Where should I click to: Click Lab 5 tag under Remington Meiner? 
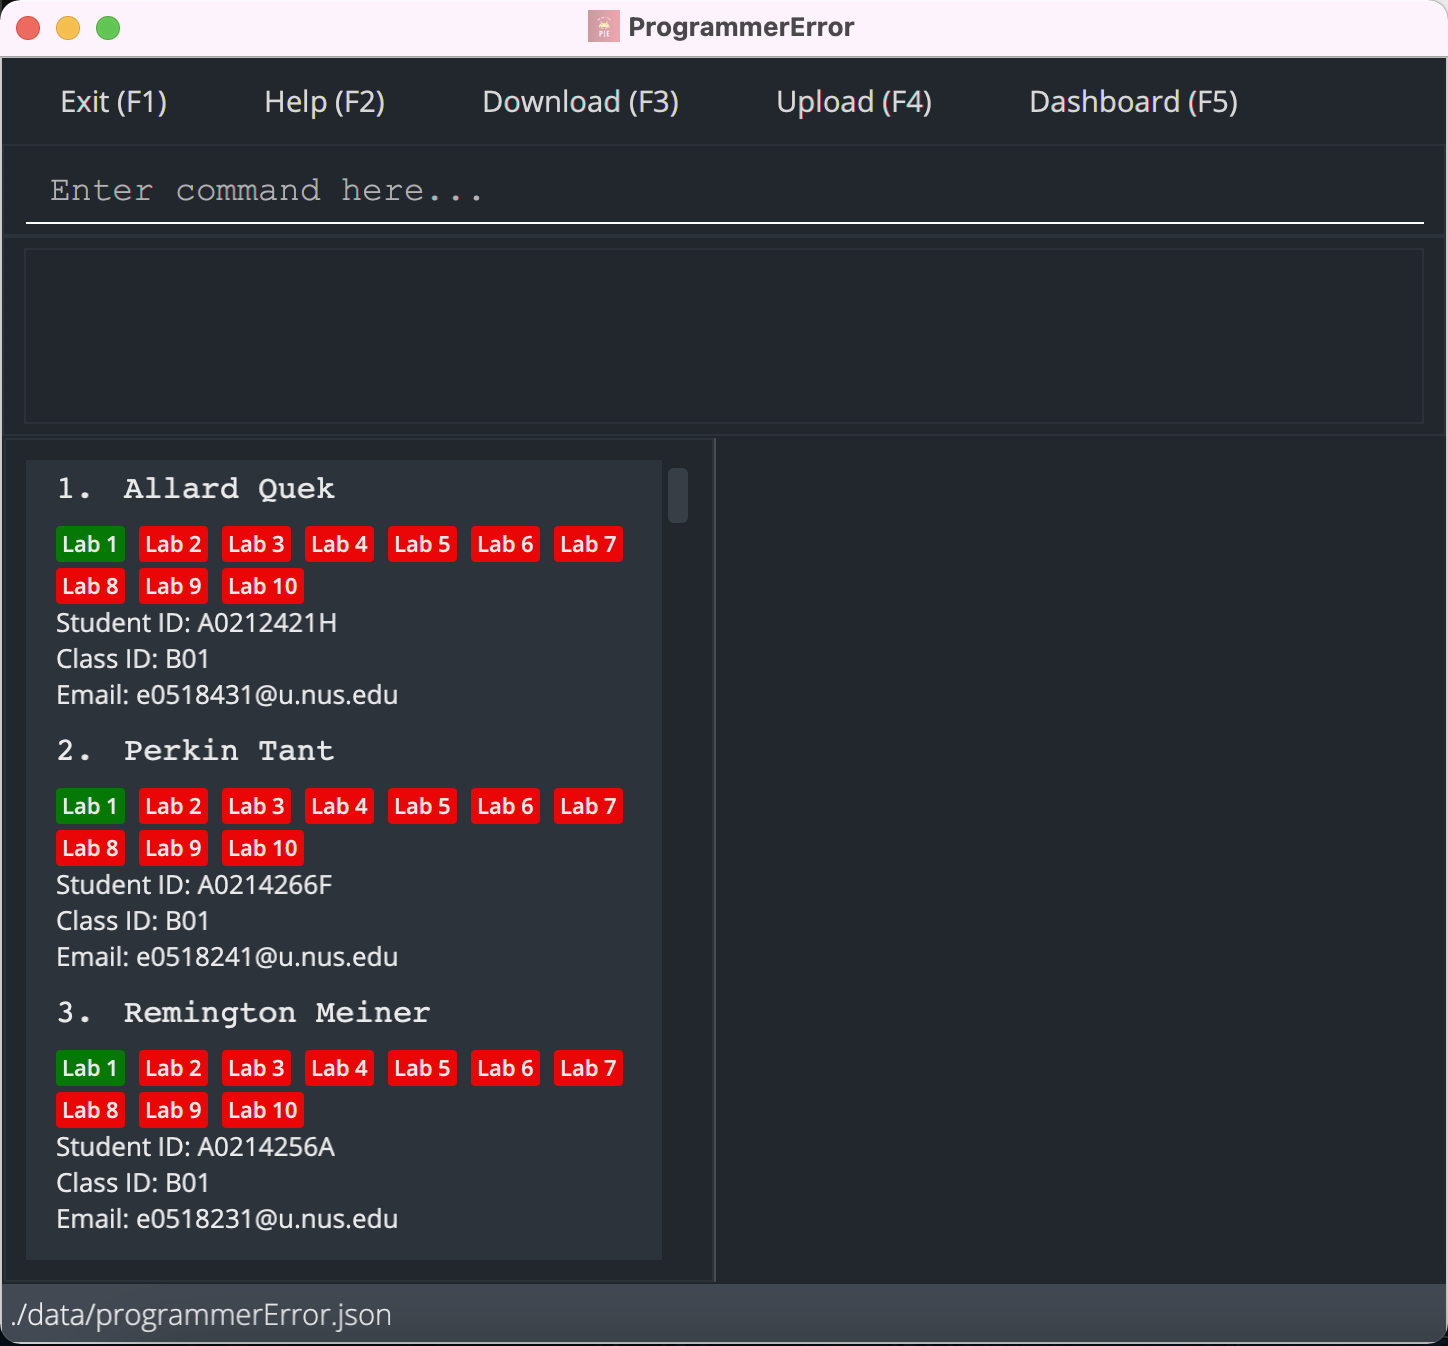click(x=422, y=1068)
